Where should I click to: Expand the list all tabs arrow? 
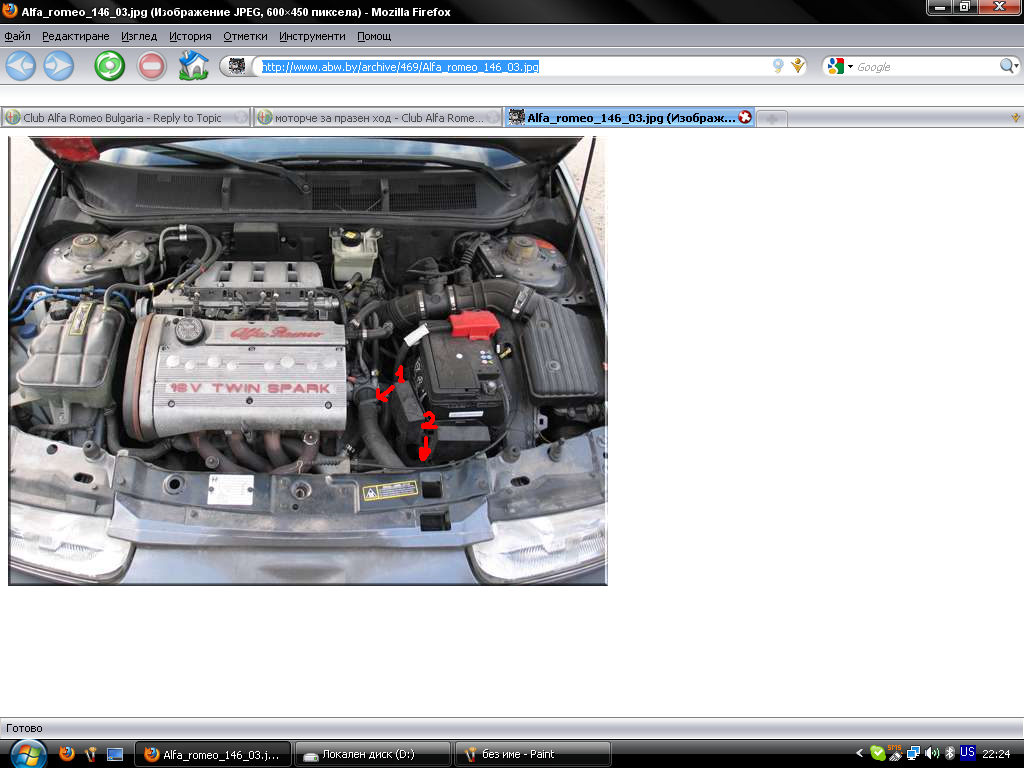[x=1016, y=118]
